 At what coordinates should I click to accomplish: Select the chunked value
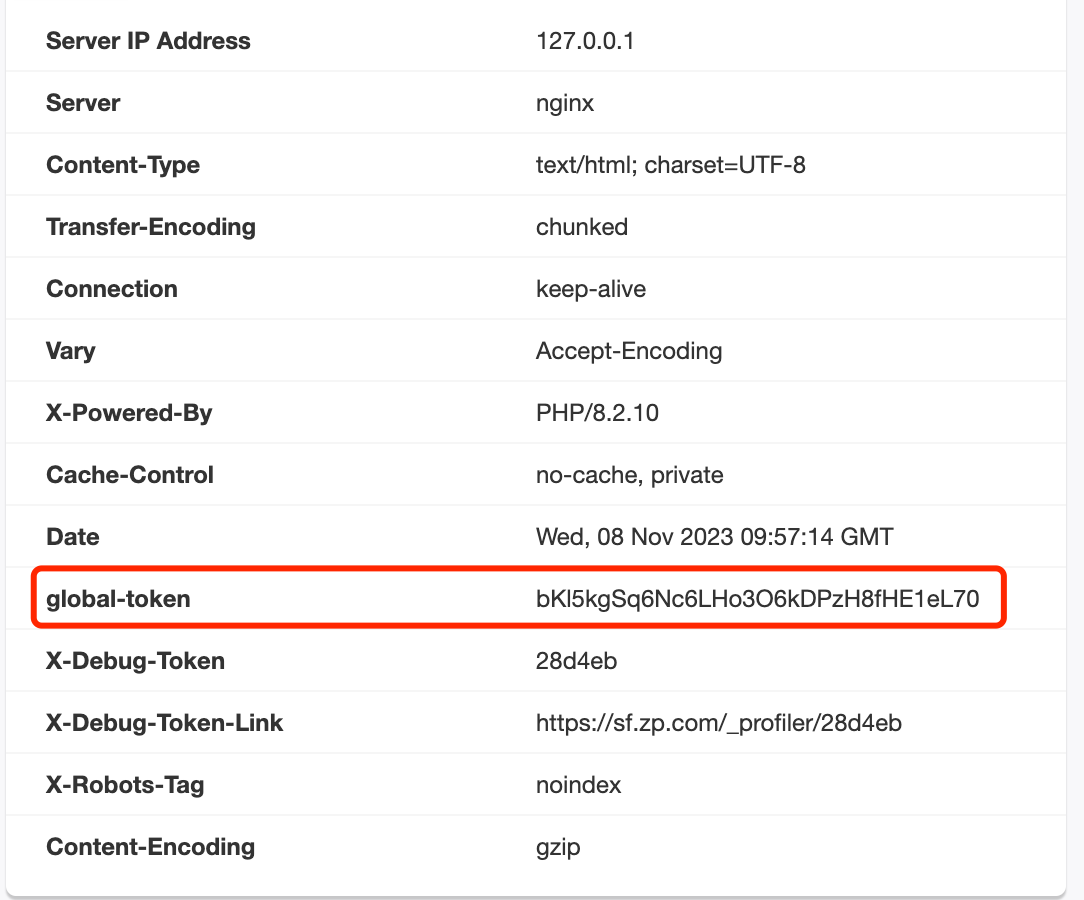click(x=581, y=227)
